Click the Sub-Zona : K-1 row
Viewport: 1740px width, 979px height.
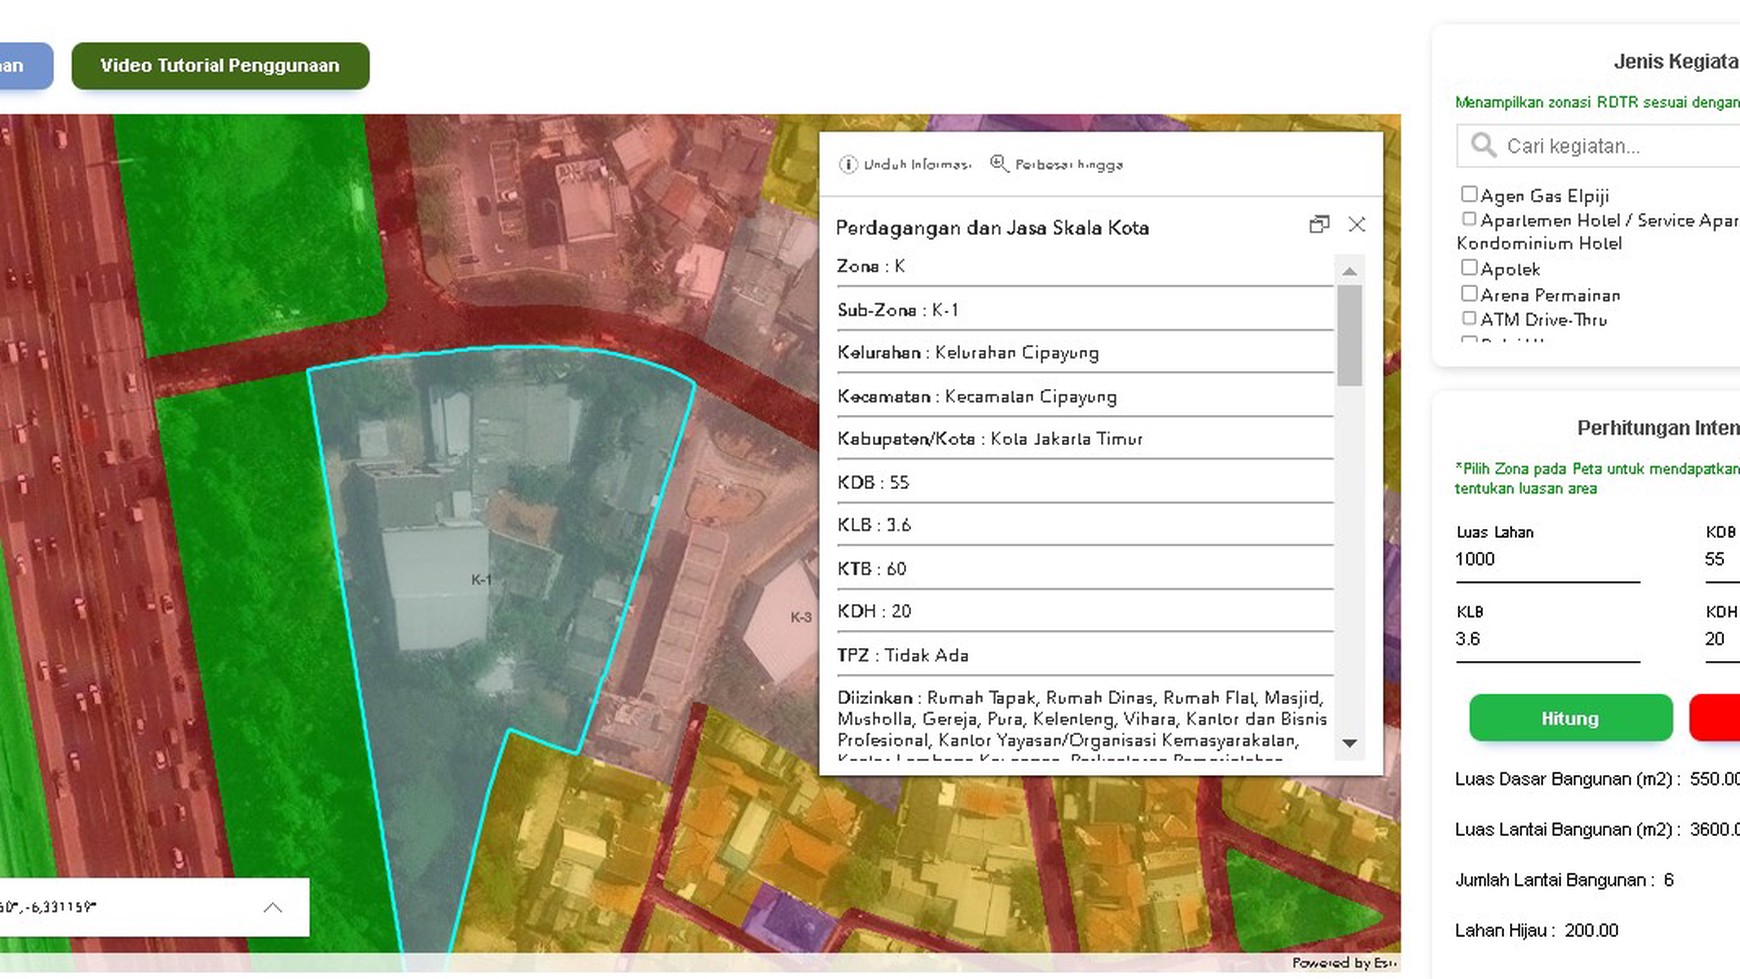(x=1085, y=310)
